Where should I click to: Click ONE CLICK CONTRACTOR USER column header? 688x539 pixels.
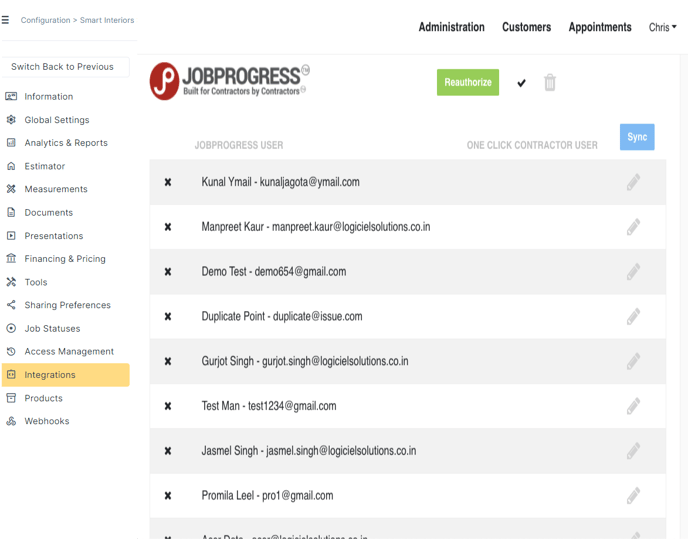[532, 145]
